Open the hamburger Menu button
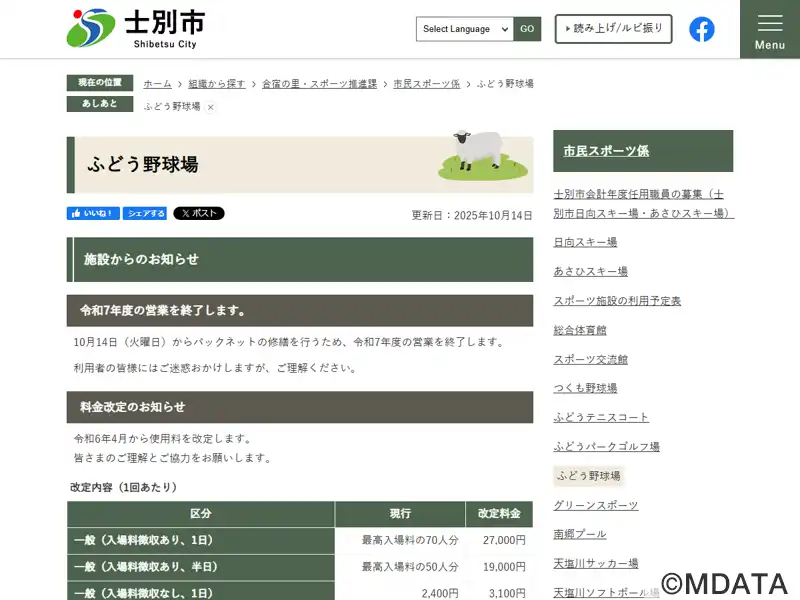Screen dimensions: 800x600 tap(769, 29)
